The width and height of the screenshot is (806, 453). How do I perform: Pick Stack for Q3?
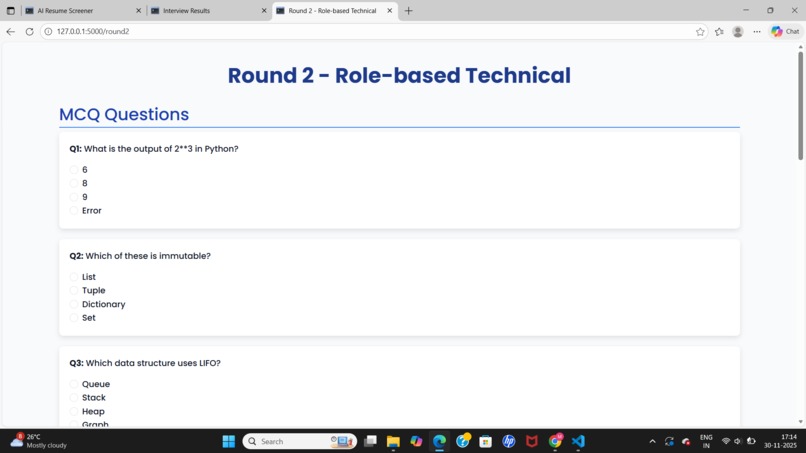74,397
